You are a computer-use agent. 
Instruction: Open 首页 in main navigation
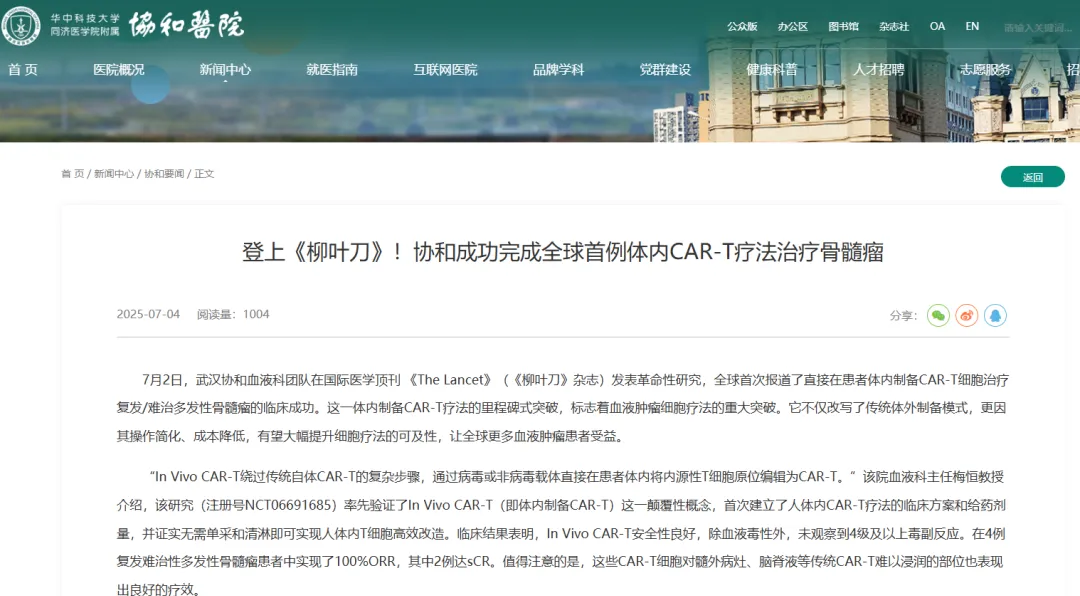click(23, 70)
